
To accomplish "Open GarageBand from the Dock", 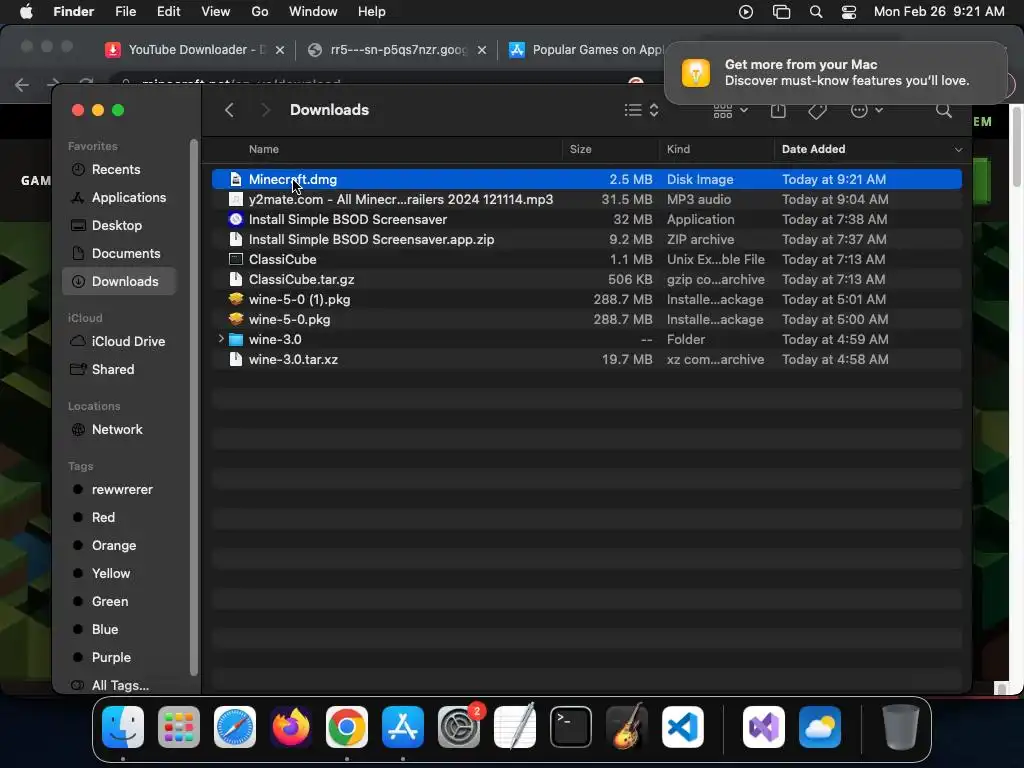I will pyautogui.click(x=627, y=727).
